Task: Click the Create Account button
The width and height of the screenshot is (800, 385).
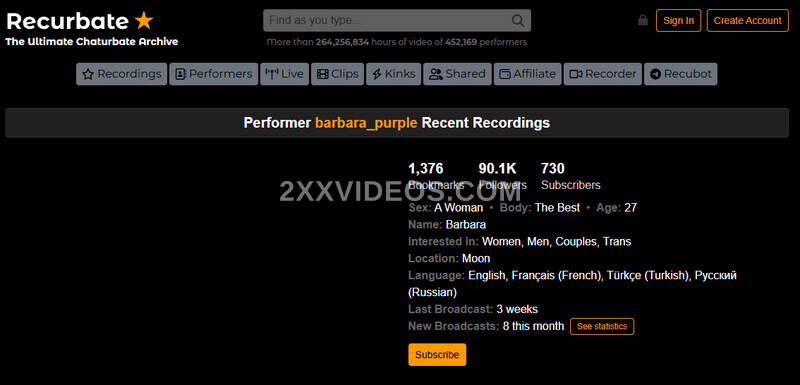Action: (x=747, y=20)
